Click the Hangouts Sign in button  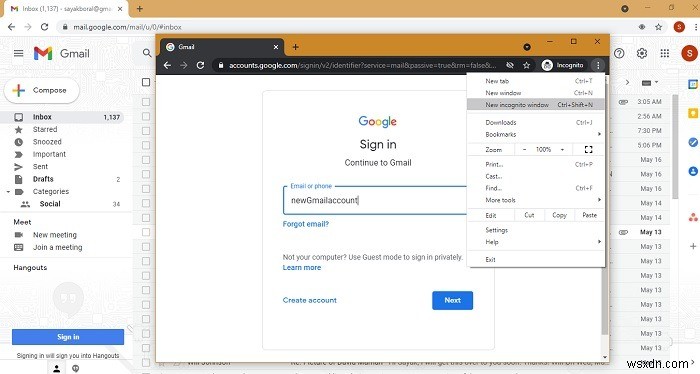[x=68, y=337]
